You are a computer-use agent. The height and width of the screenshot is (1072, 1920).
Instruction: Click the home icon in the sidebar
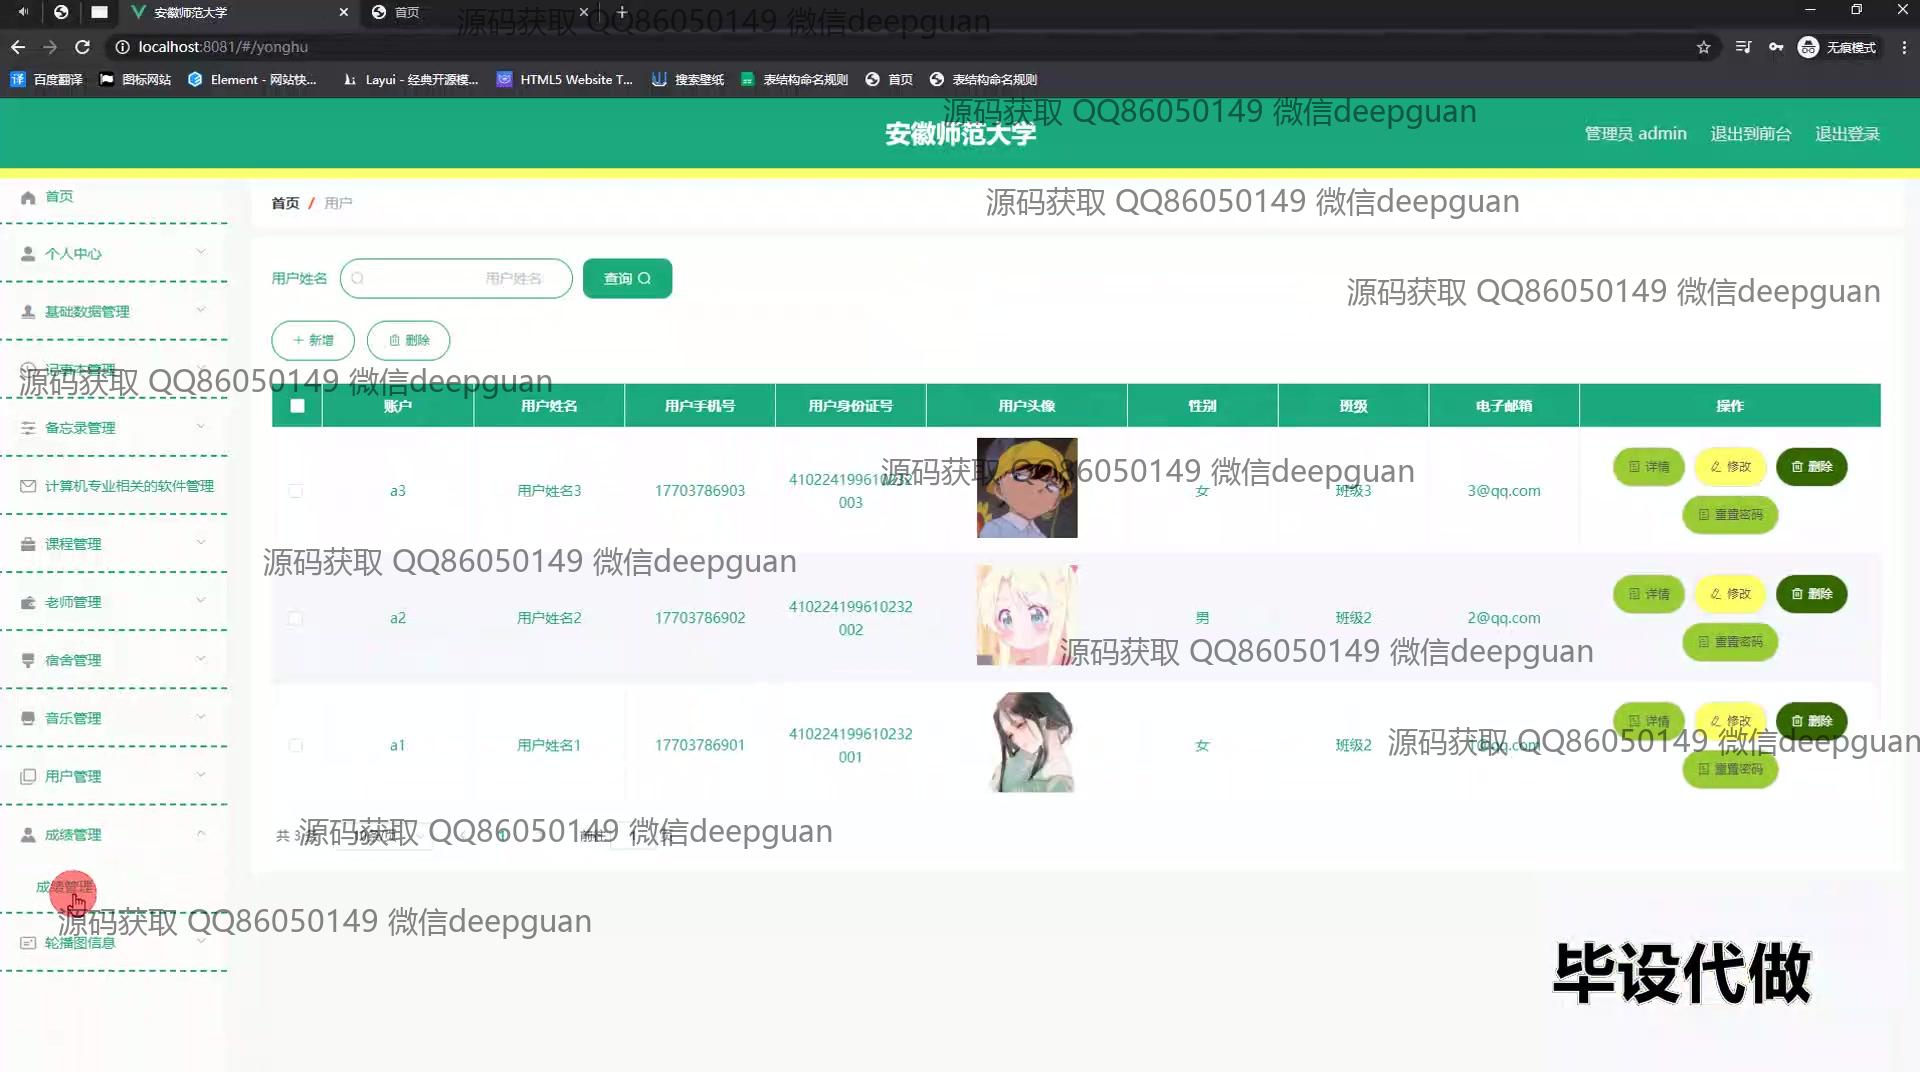pos(28,197)
